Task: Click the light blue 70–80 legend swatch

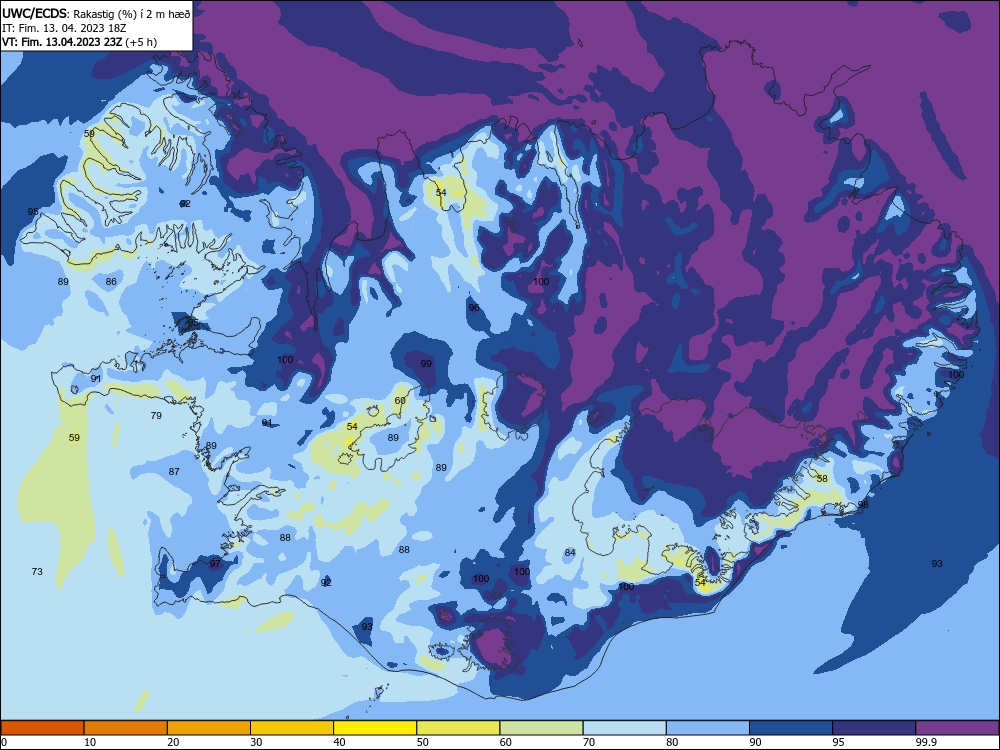Action: (625, 728)
